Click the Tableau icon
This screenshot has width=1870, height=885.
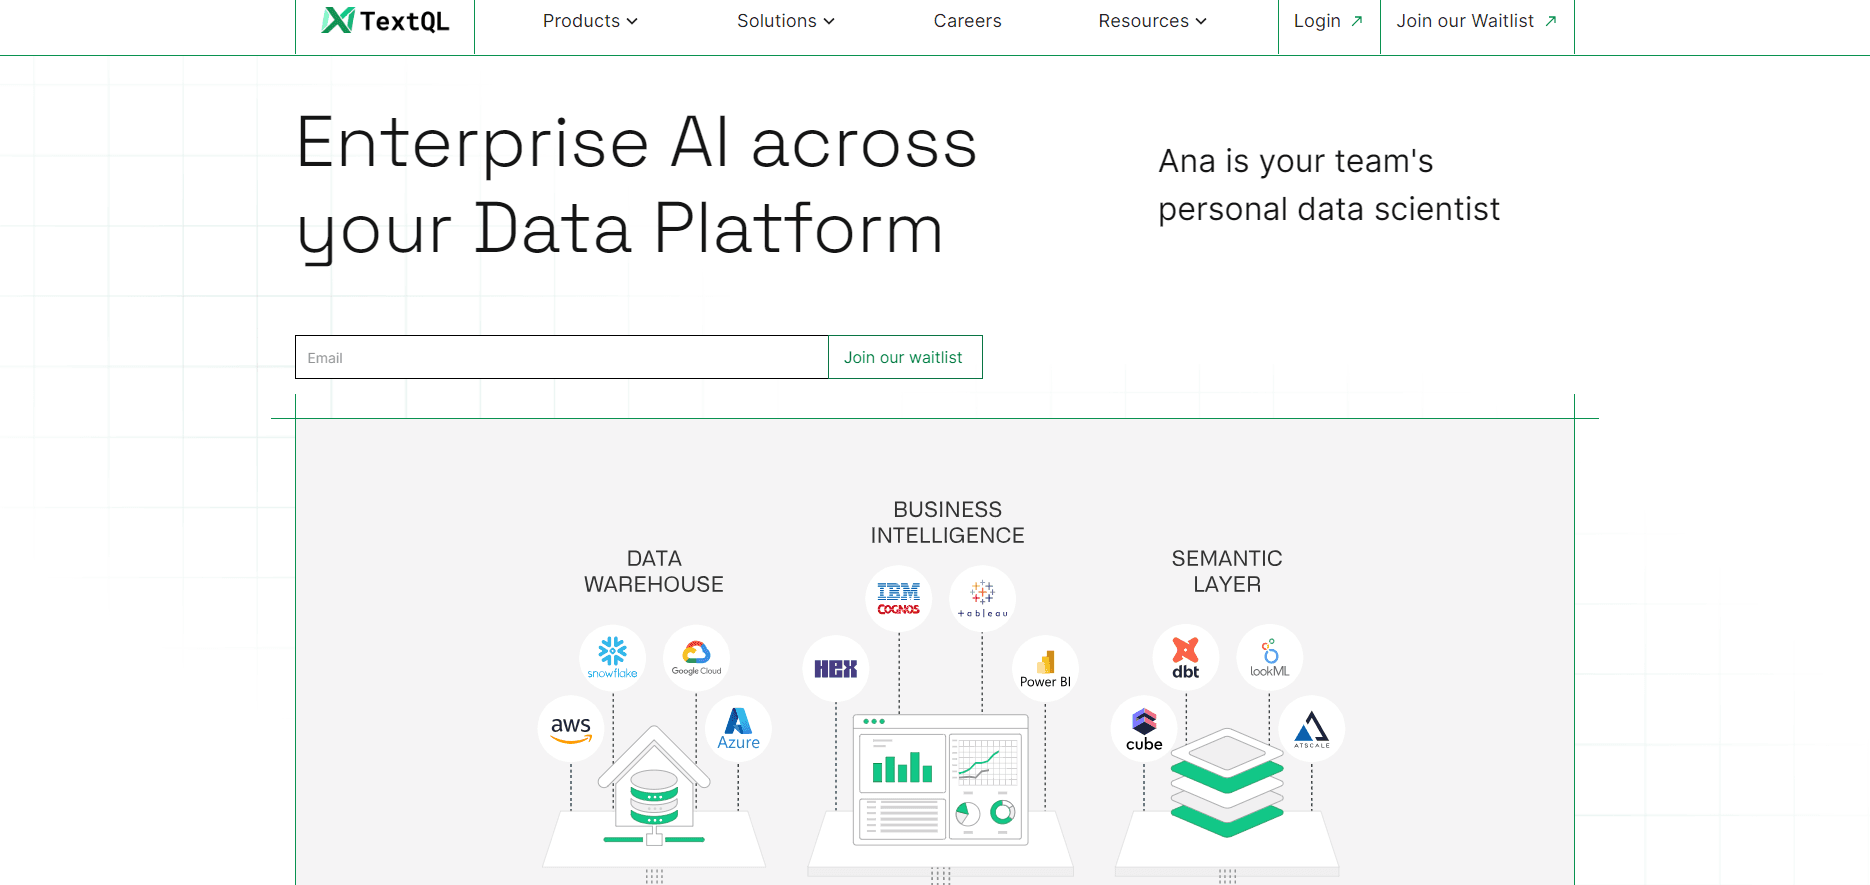pos(982,599)
